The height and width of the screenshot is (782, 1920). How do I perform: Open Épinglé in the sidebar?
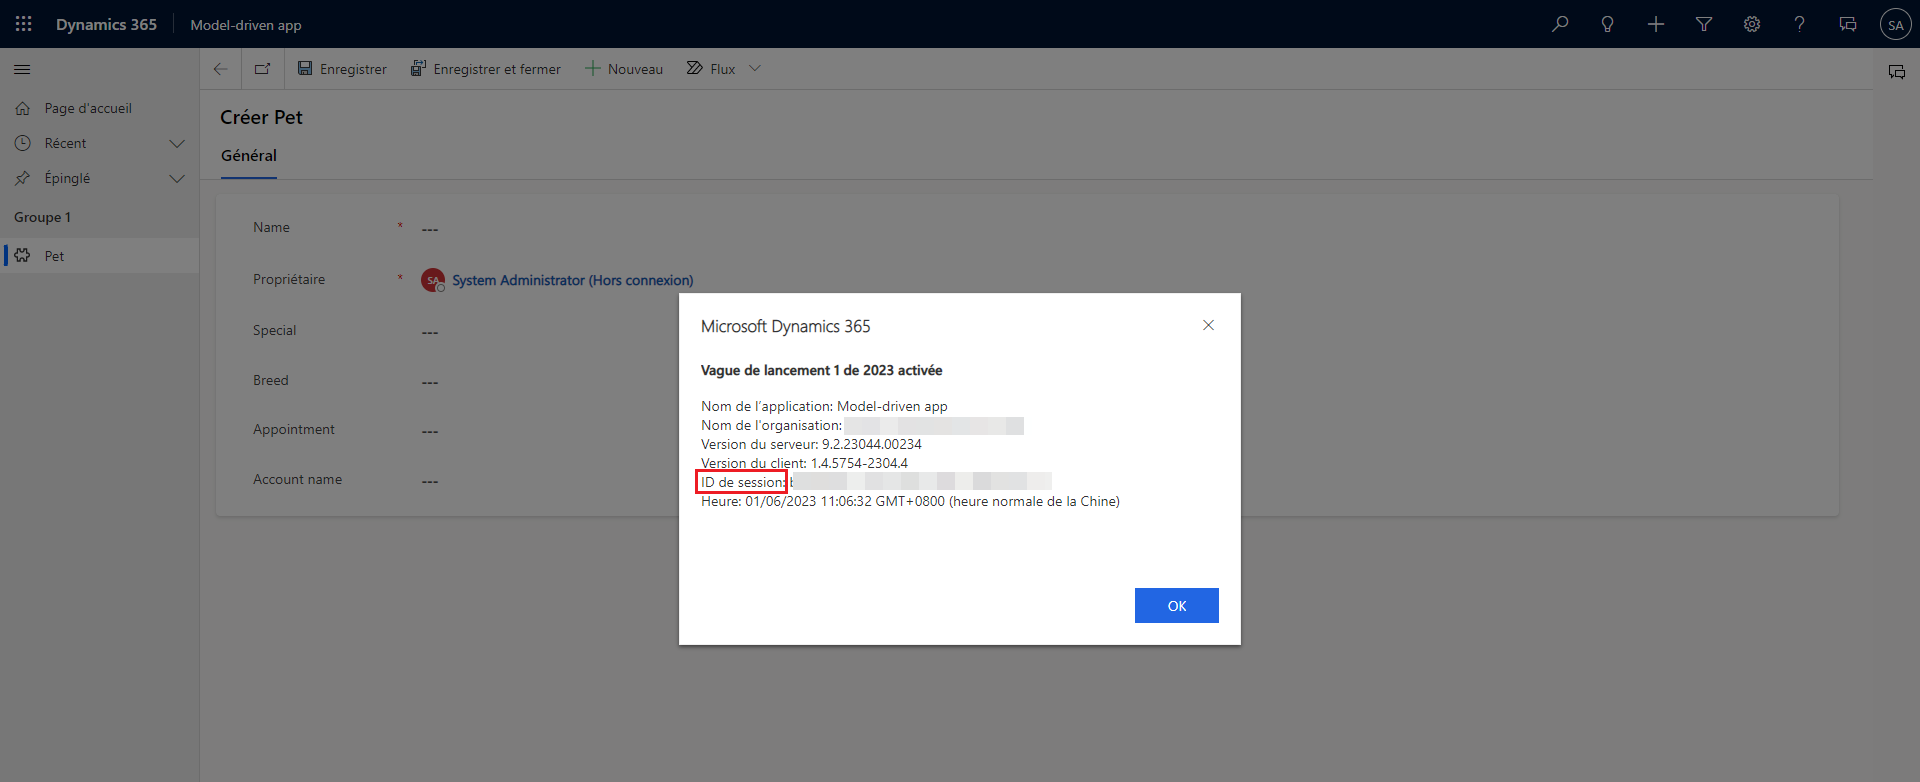pos(67,178)
